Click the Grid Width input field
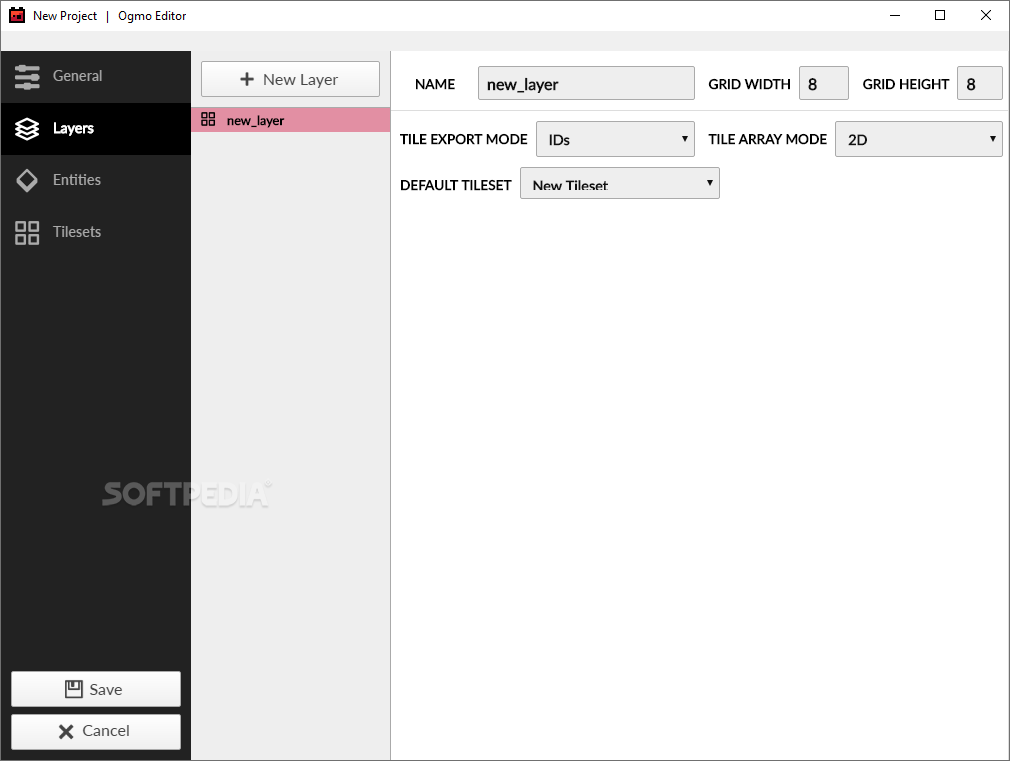 [824, 83]
